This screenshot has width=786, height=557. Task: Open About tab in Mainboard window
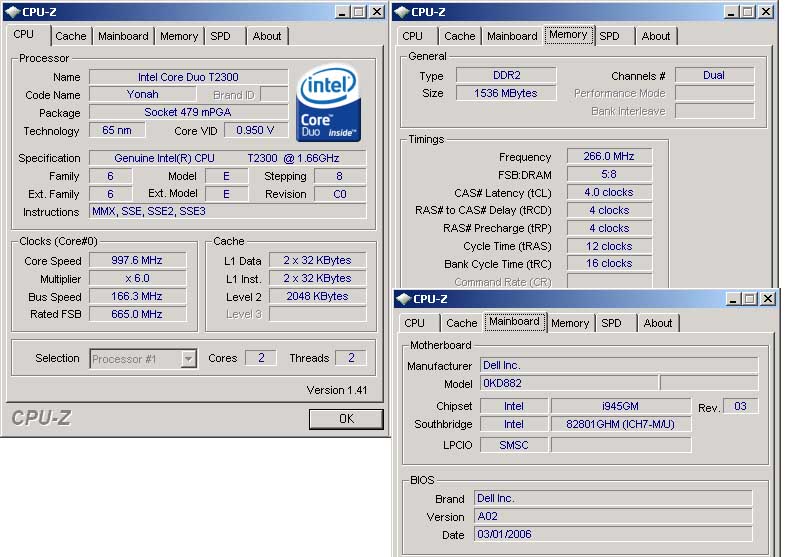(658, 323)
